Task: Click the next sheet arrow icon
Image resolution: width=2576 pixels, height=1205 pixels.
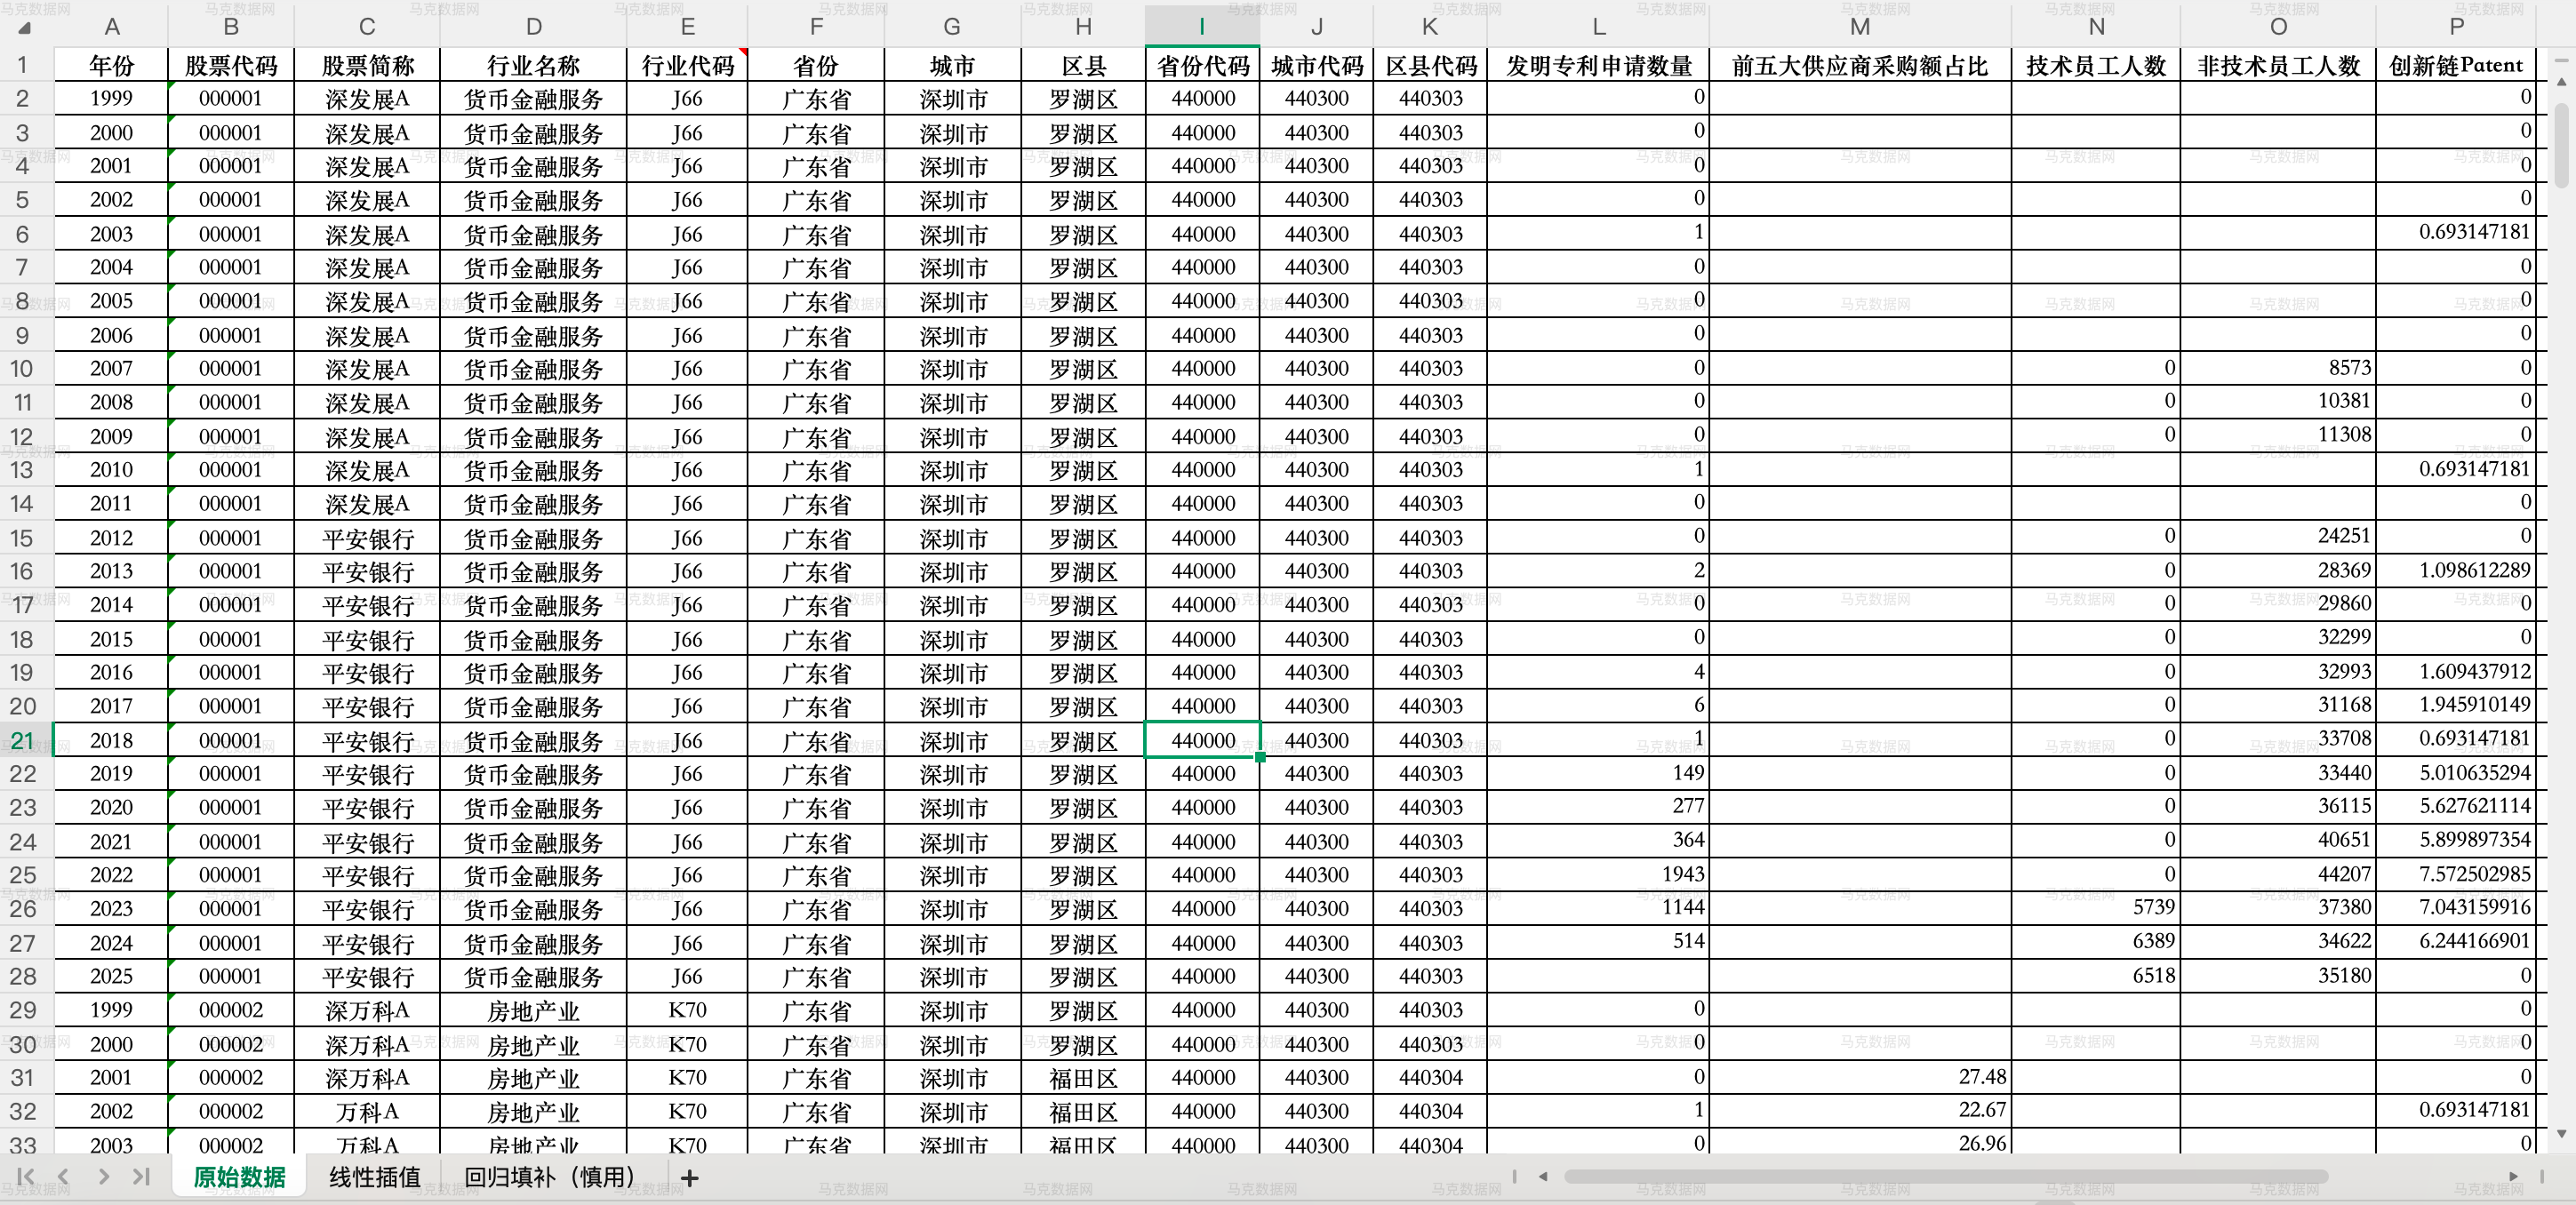Action: tap(101, 1177)
